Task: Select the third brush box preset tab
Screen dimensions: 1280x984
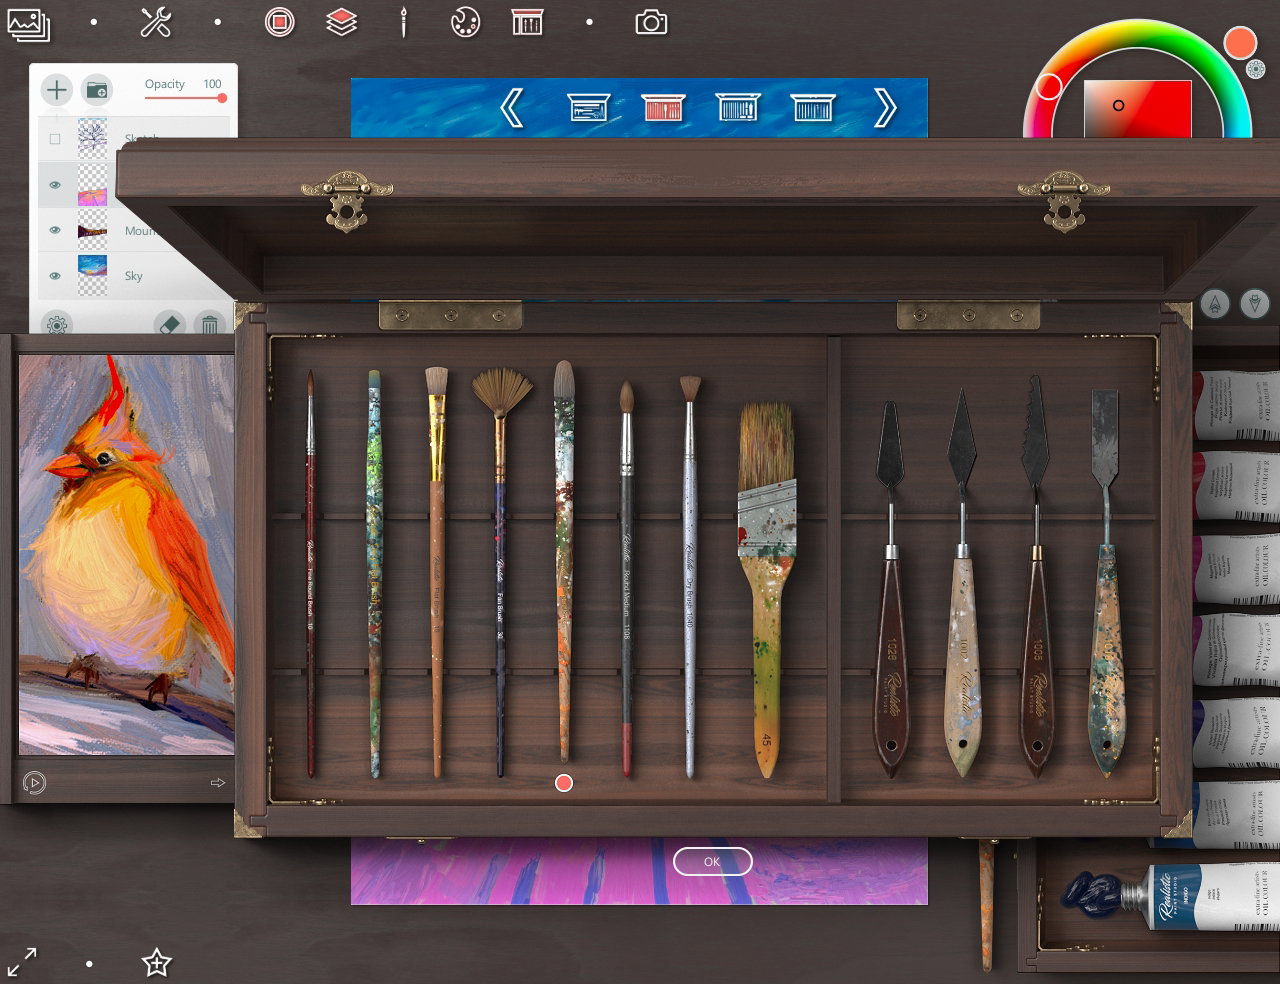Action: [738, 107]
